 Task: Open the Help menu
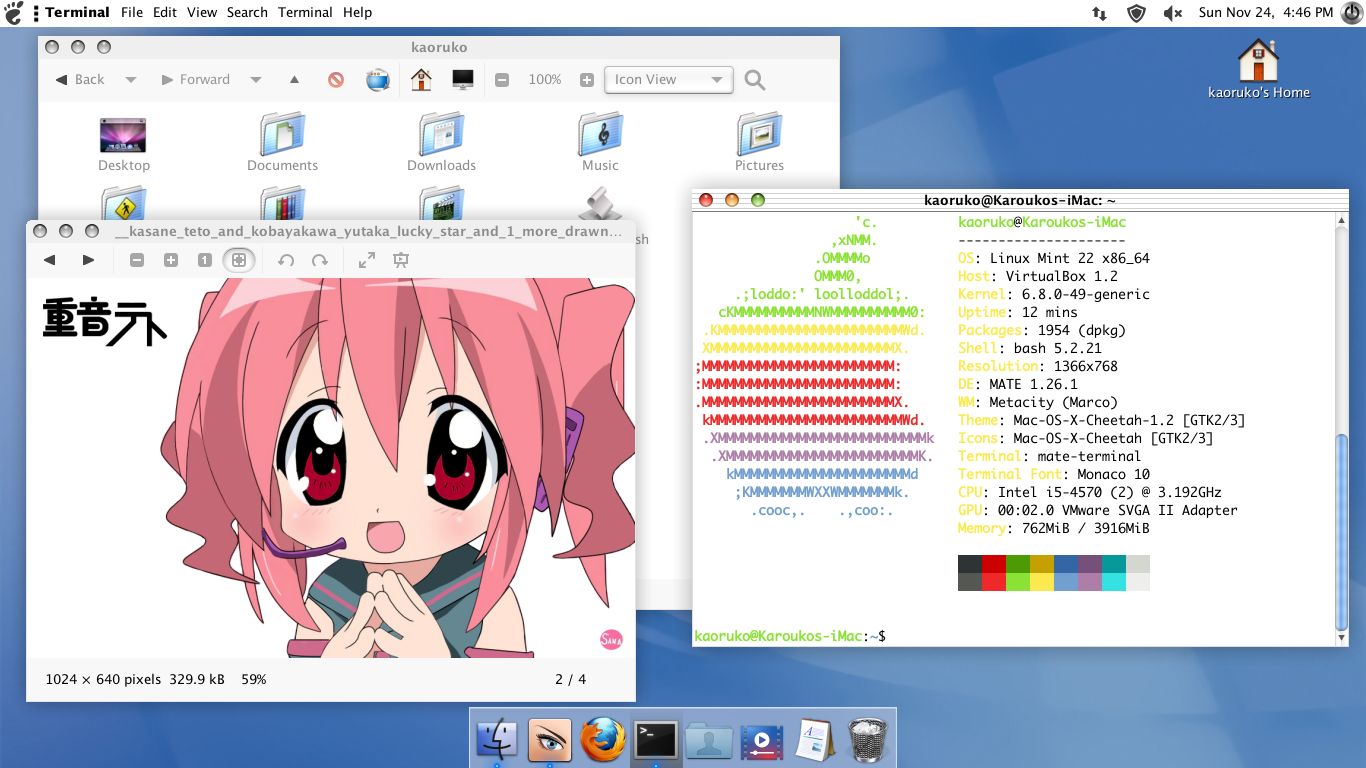[357, 13]
